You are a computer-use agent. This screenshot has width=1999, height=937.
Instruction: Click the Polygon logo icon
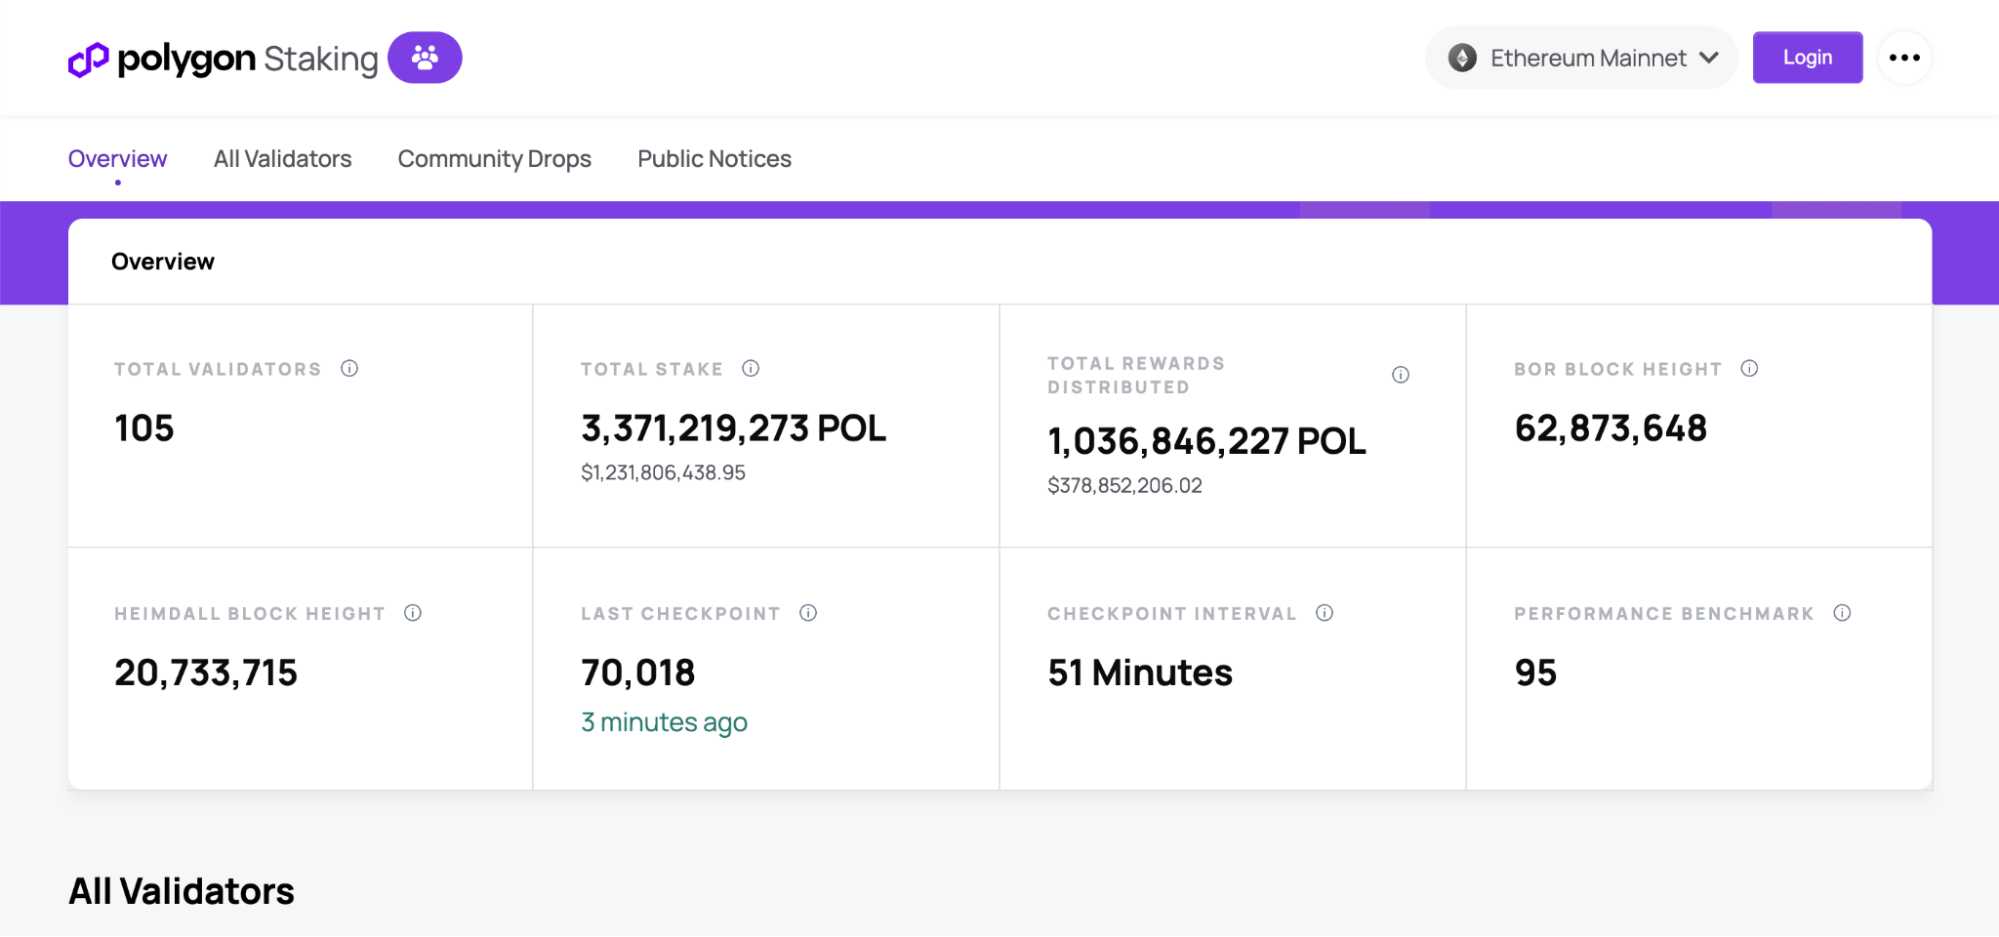[x=86, y=58]
